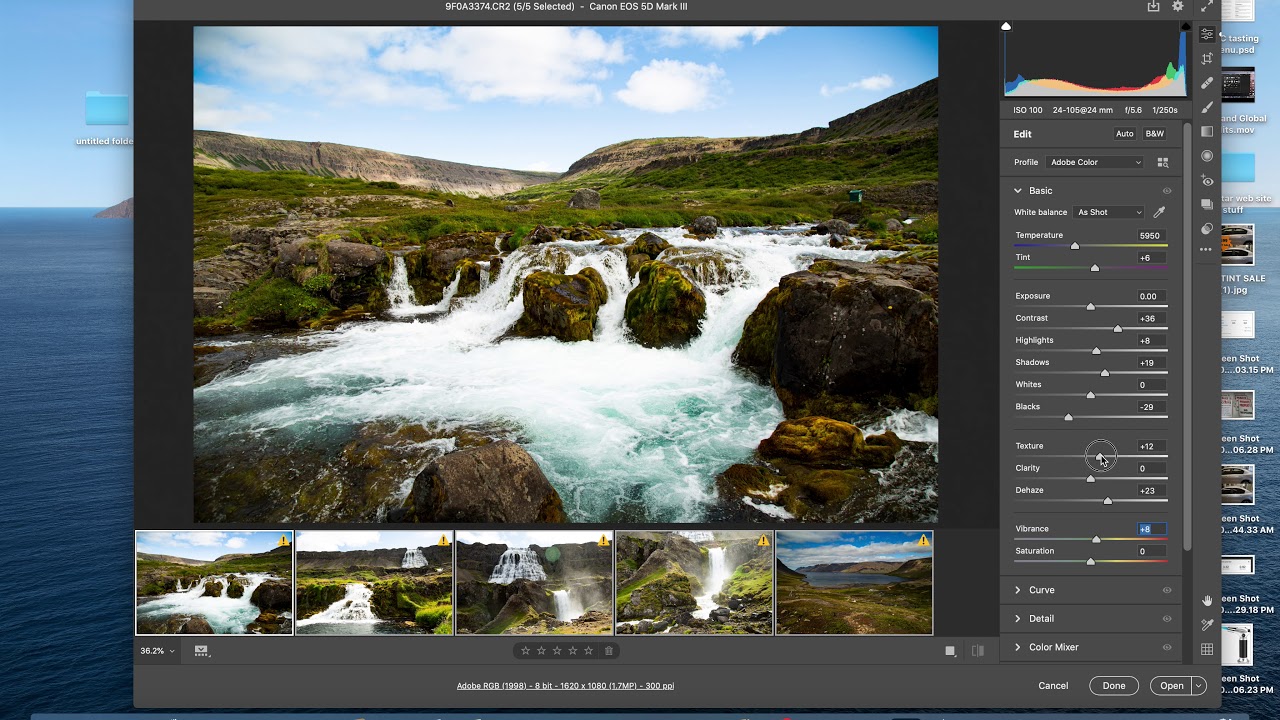
Task: Expand the Curve panel
Action: pos(1018,590)
